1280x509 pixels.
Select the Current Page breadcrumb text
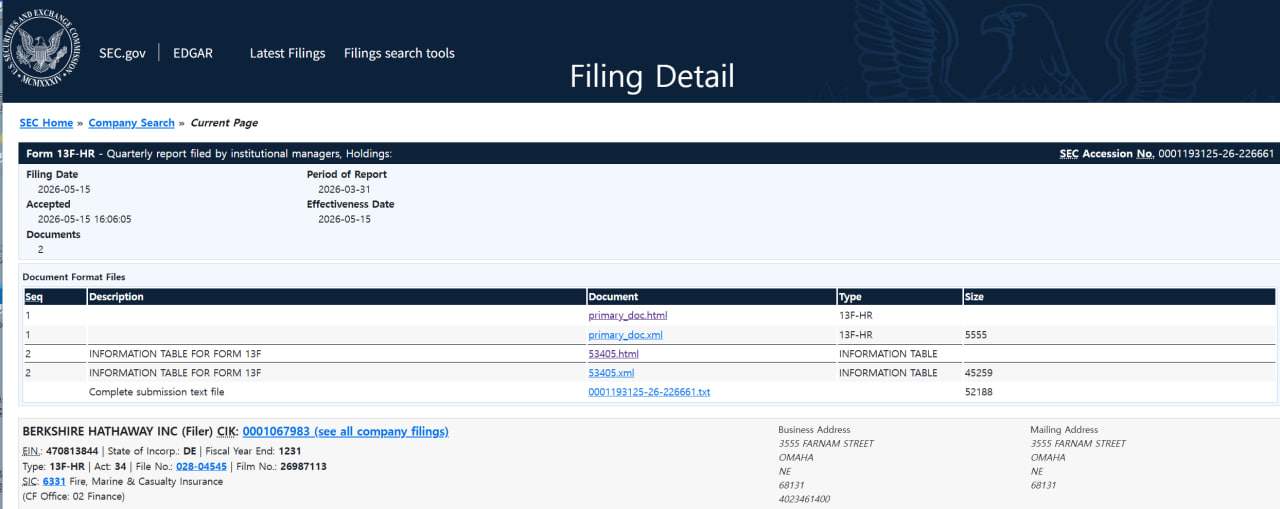point(224,123)
